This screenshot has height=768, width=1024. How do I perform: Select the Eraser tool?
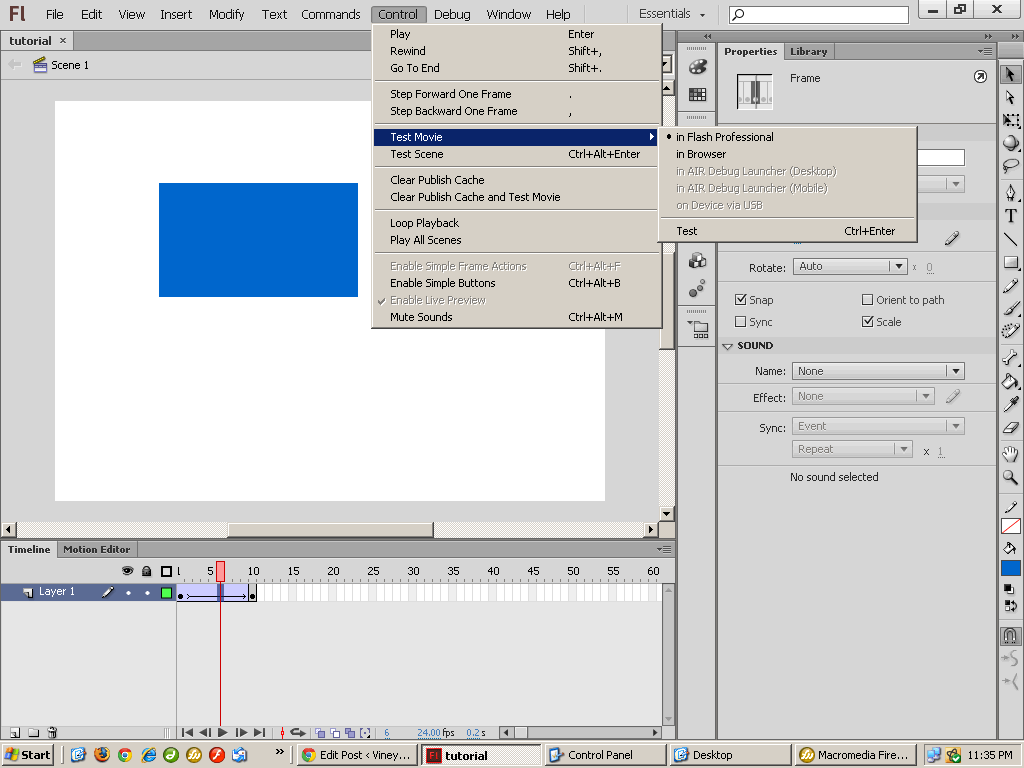[1010, 428]
